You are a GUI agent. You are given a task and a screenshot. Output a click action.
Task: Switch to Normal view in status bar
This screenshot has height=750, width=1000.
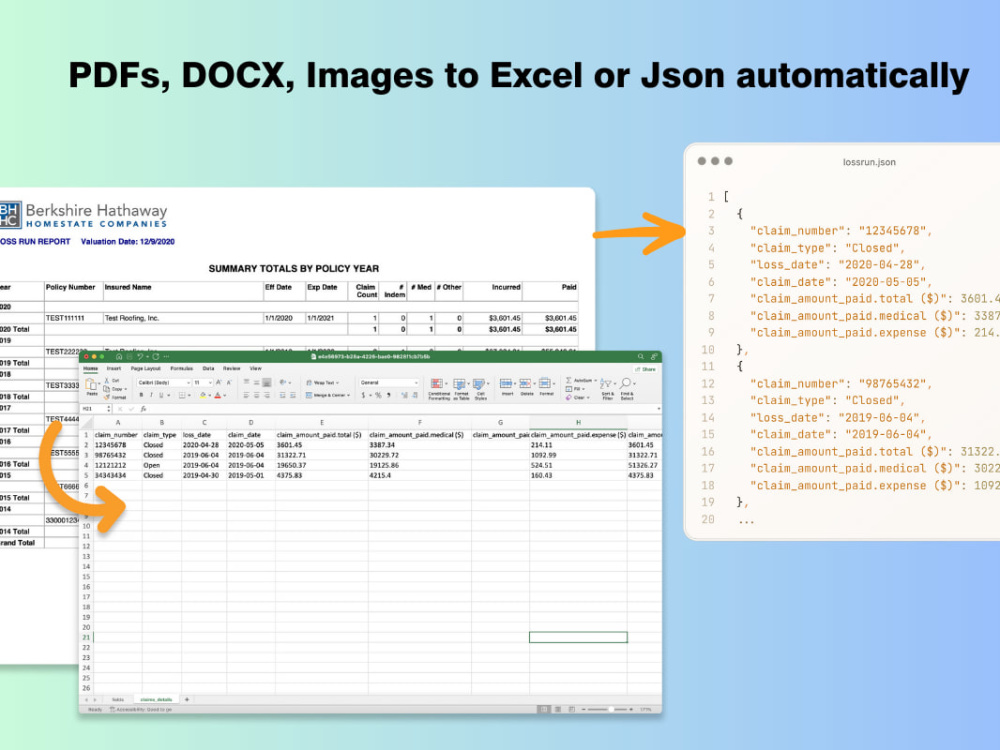coord(543,709)
